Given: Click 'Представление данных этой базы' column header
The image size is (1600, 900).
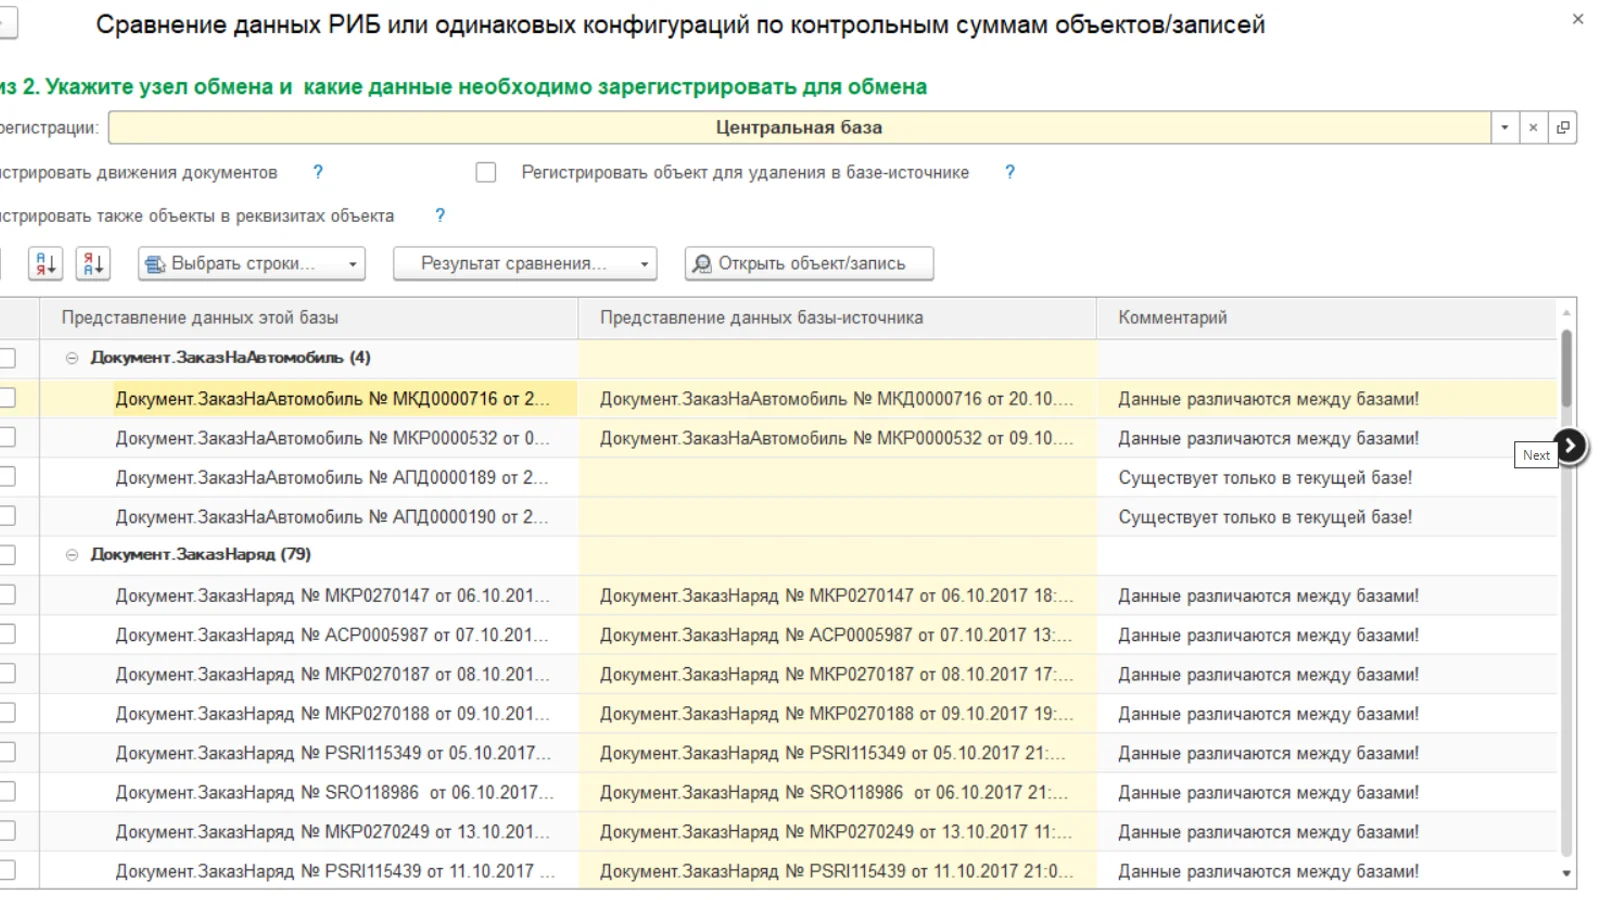Looking at the screenshot, I should click(x=308, y=318).
